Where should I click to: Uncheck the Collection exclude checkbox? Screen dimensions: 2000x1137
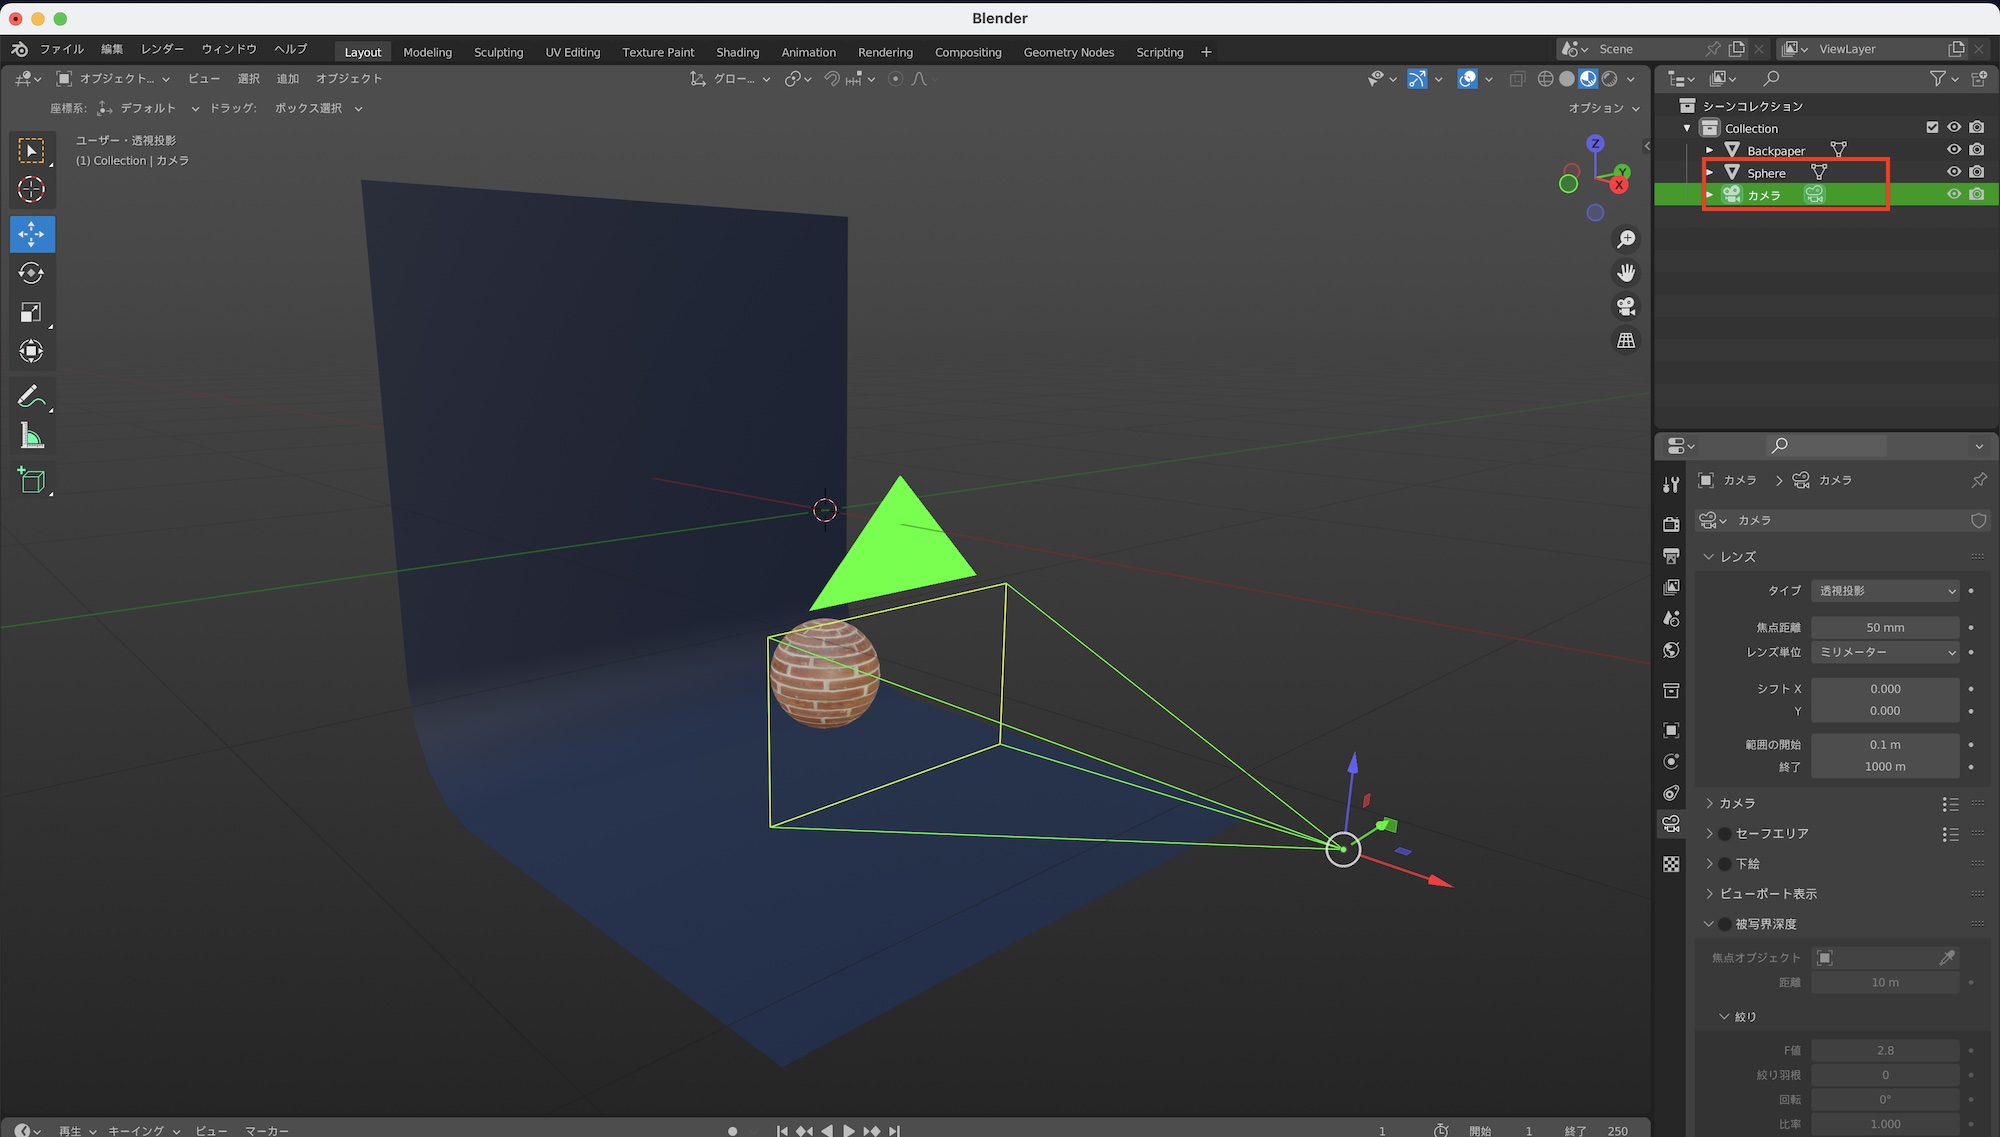[1932, 128]
